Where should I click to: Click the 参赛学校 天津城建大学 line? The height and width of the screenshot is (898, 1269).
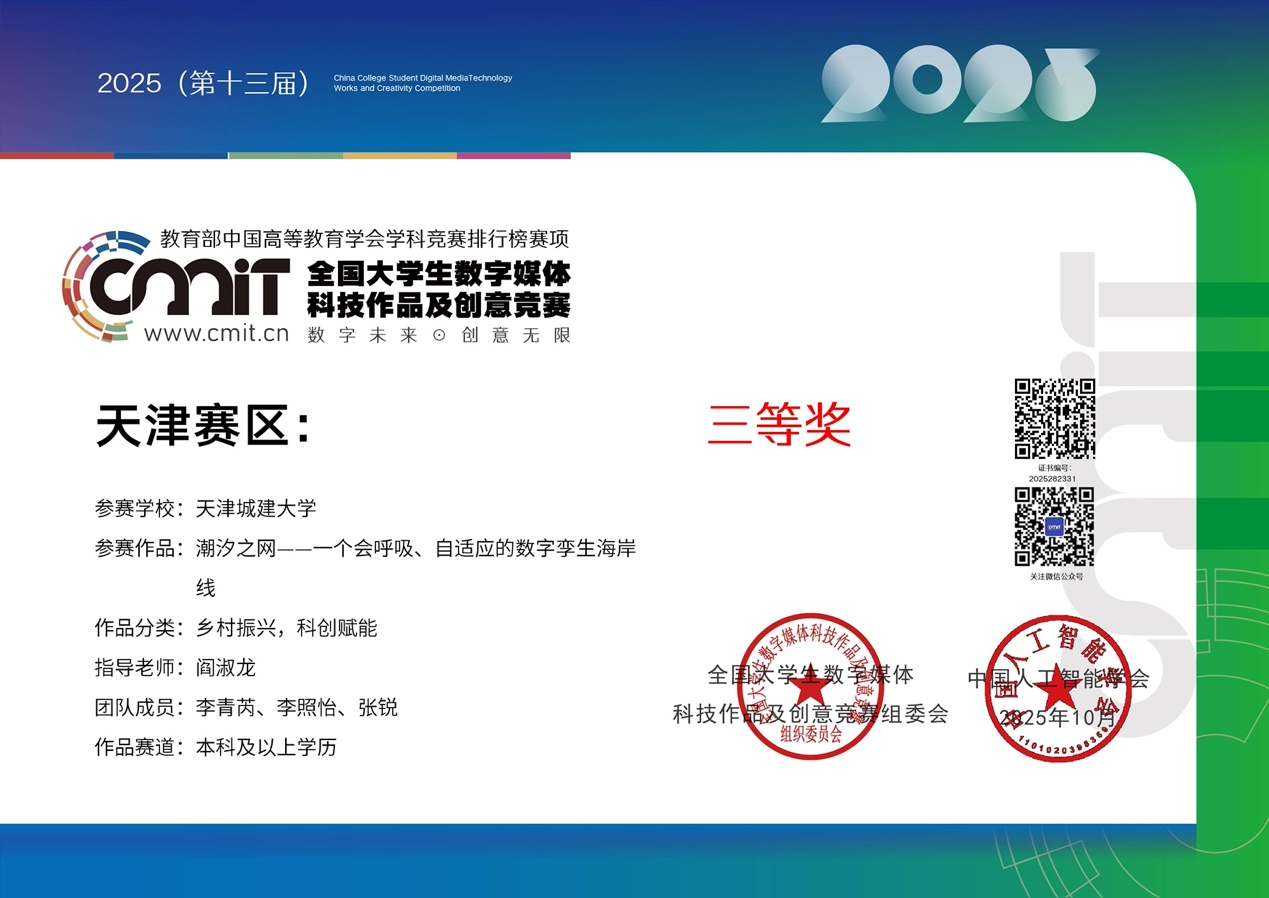205,508
